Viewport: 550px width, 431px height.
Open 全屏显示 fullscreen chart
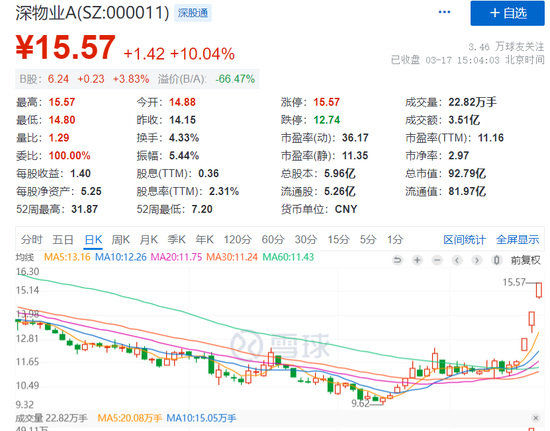(x=517, y=240)
